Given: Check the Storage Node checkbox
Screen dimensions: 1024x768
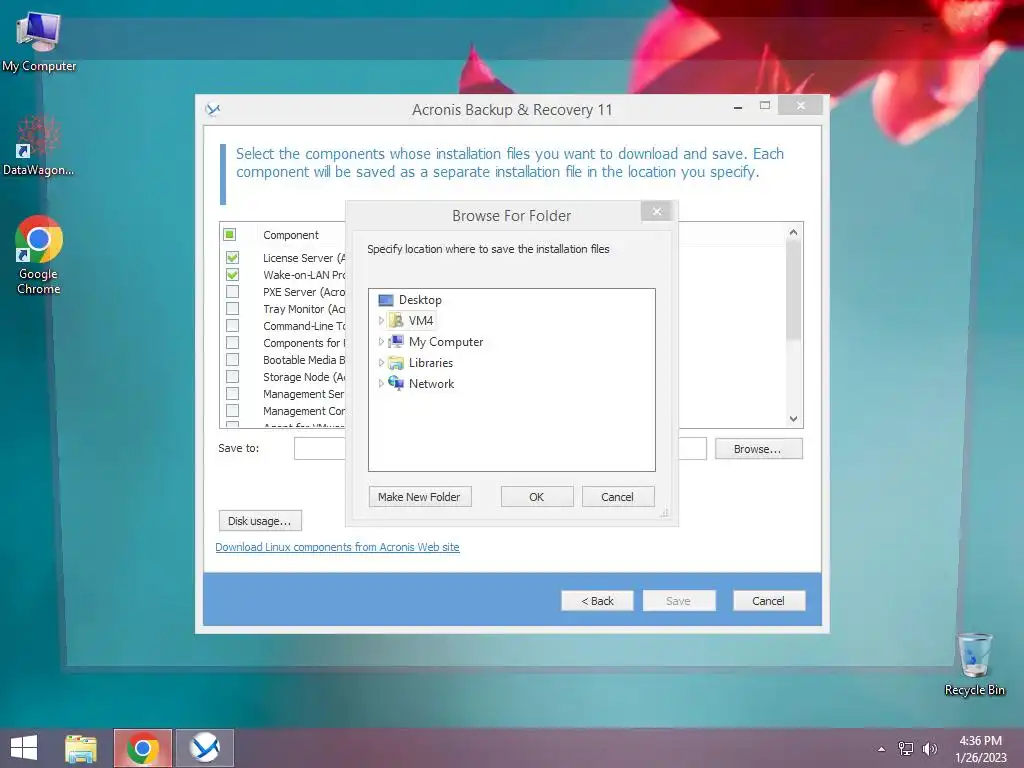Looking at the screenshot, I should click(x=232, y=376).
